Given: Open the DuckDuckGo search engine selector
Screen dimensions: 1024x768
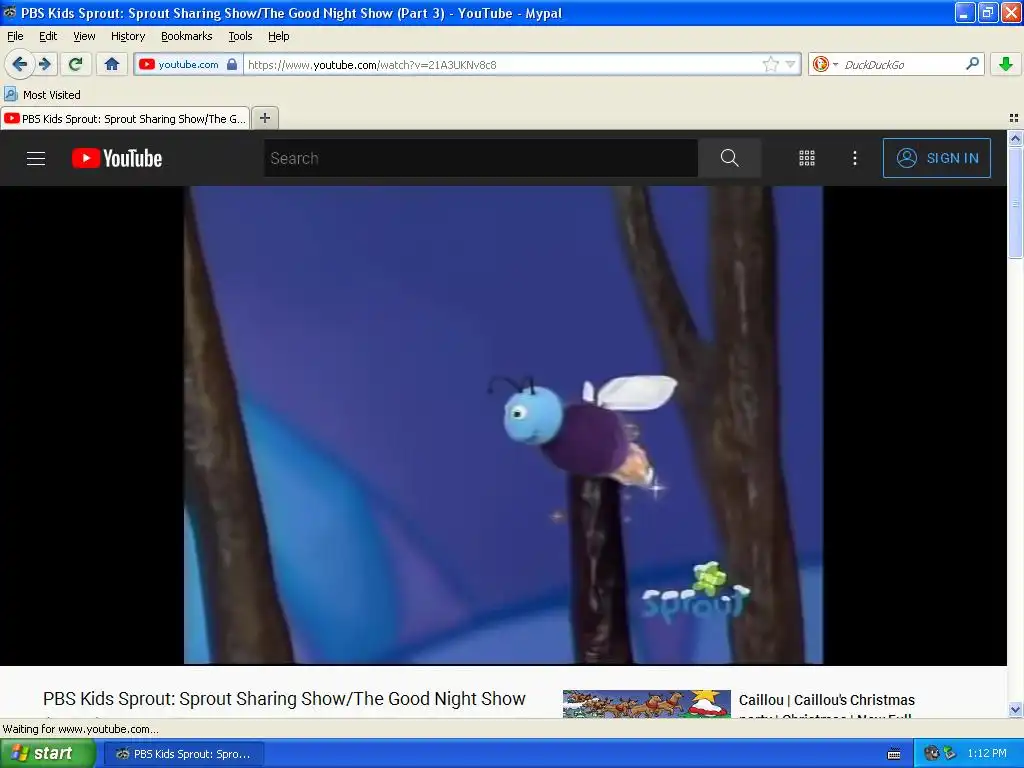Looking at the screenshot, I should point(824,64).
